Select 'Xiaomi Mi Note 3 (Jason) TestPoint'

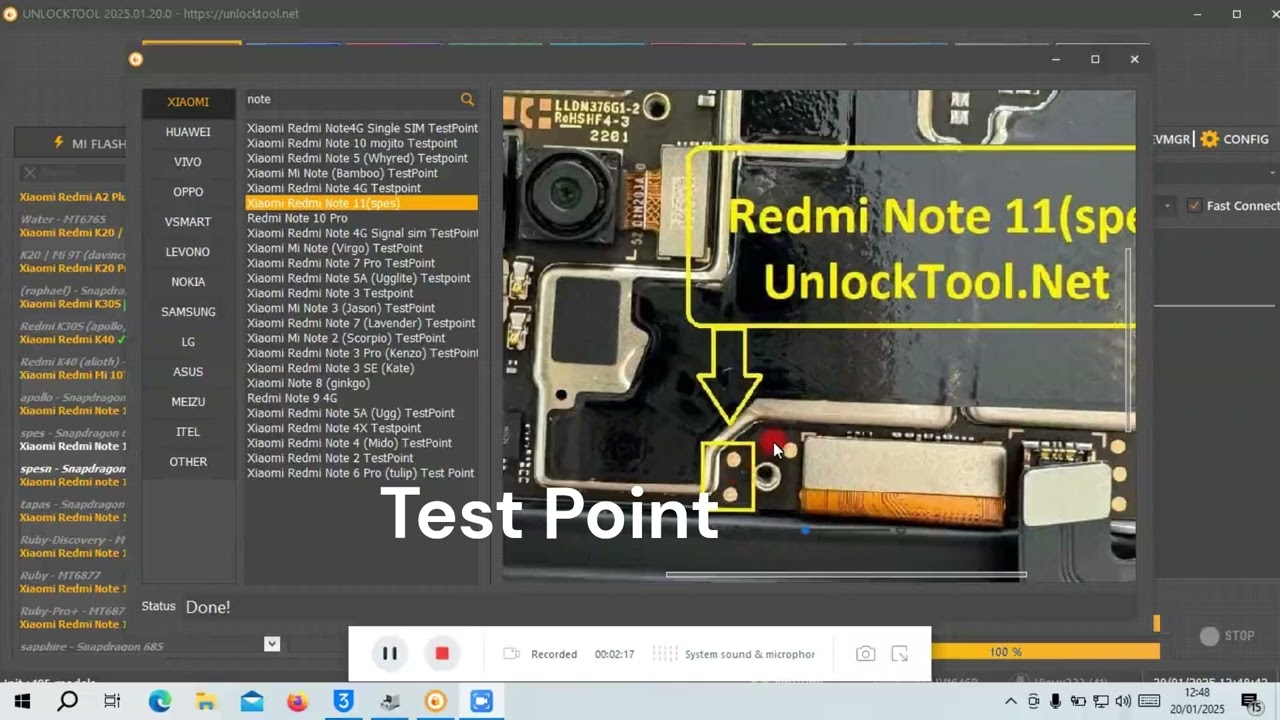click(x=362, y=308)
